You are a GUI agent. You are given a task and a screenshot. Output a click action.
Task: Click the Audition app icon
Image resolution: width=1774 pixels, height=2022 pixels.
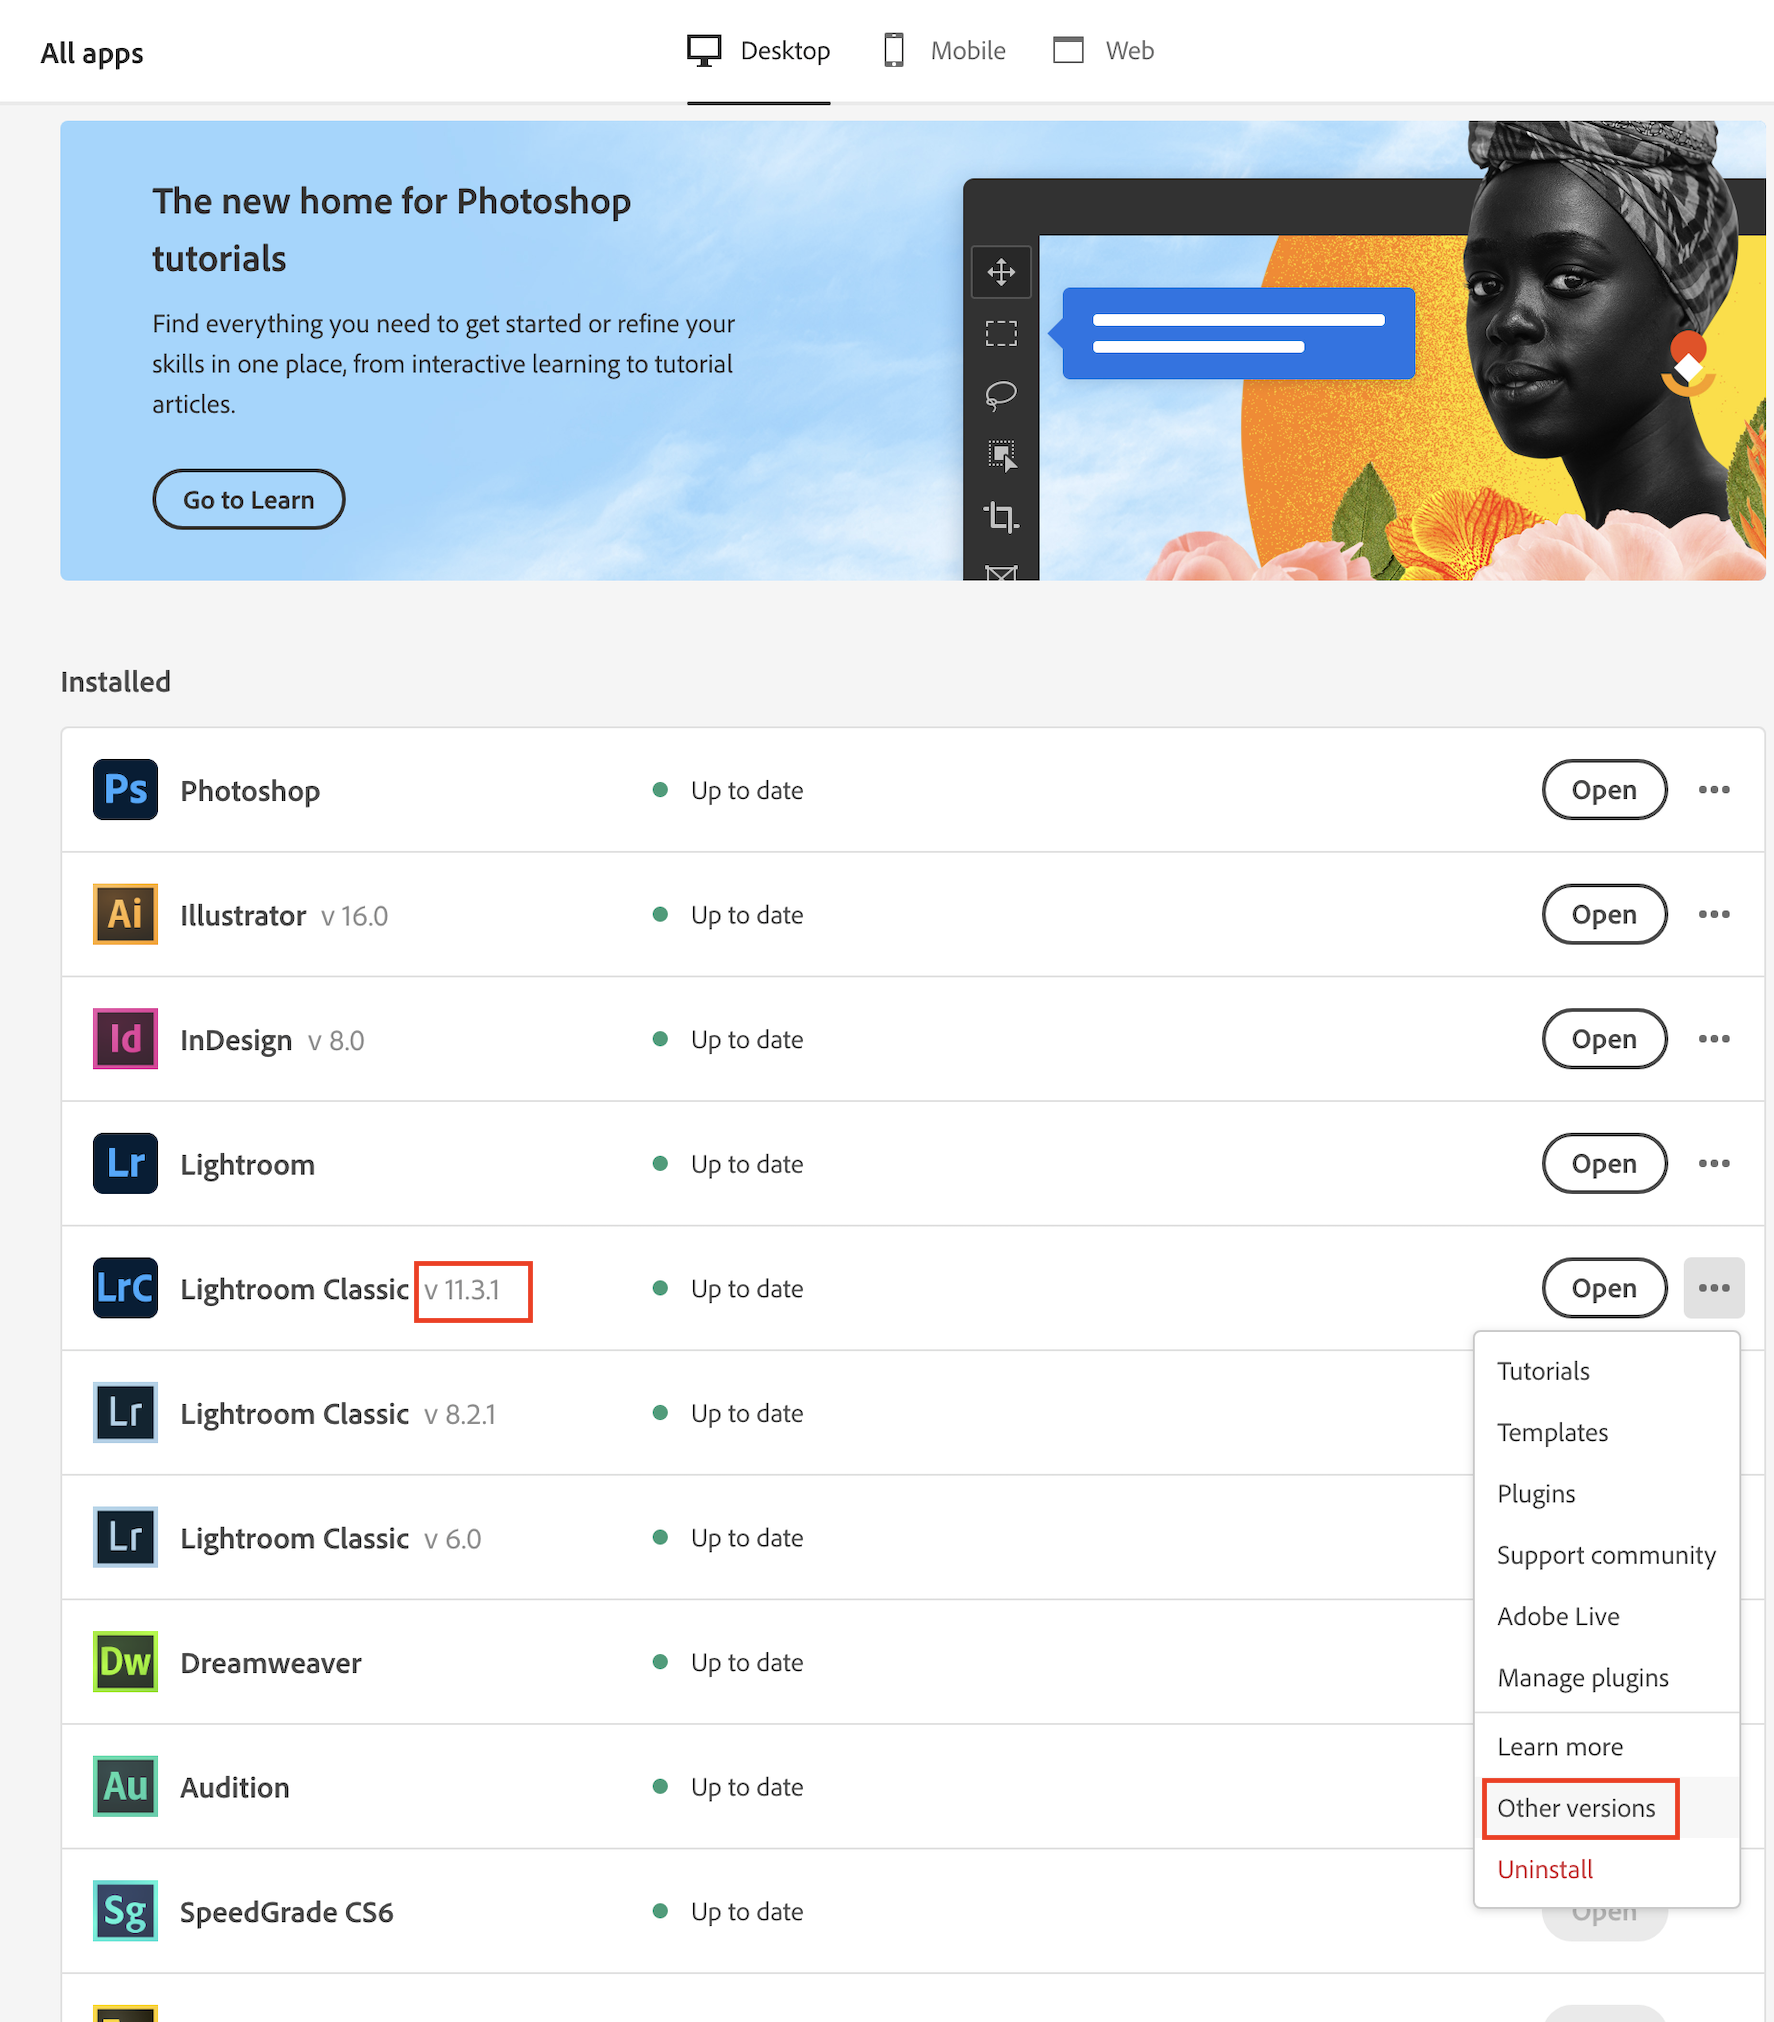pos(125,1786)
